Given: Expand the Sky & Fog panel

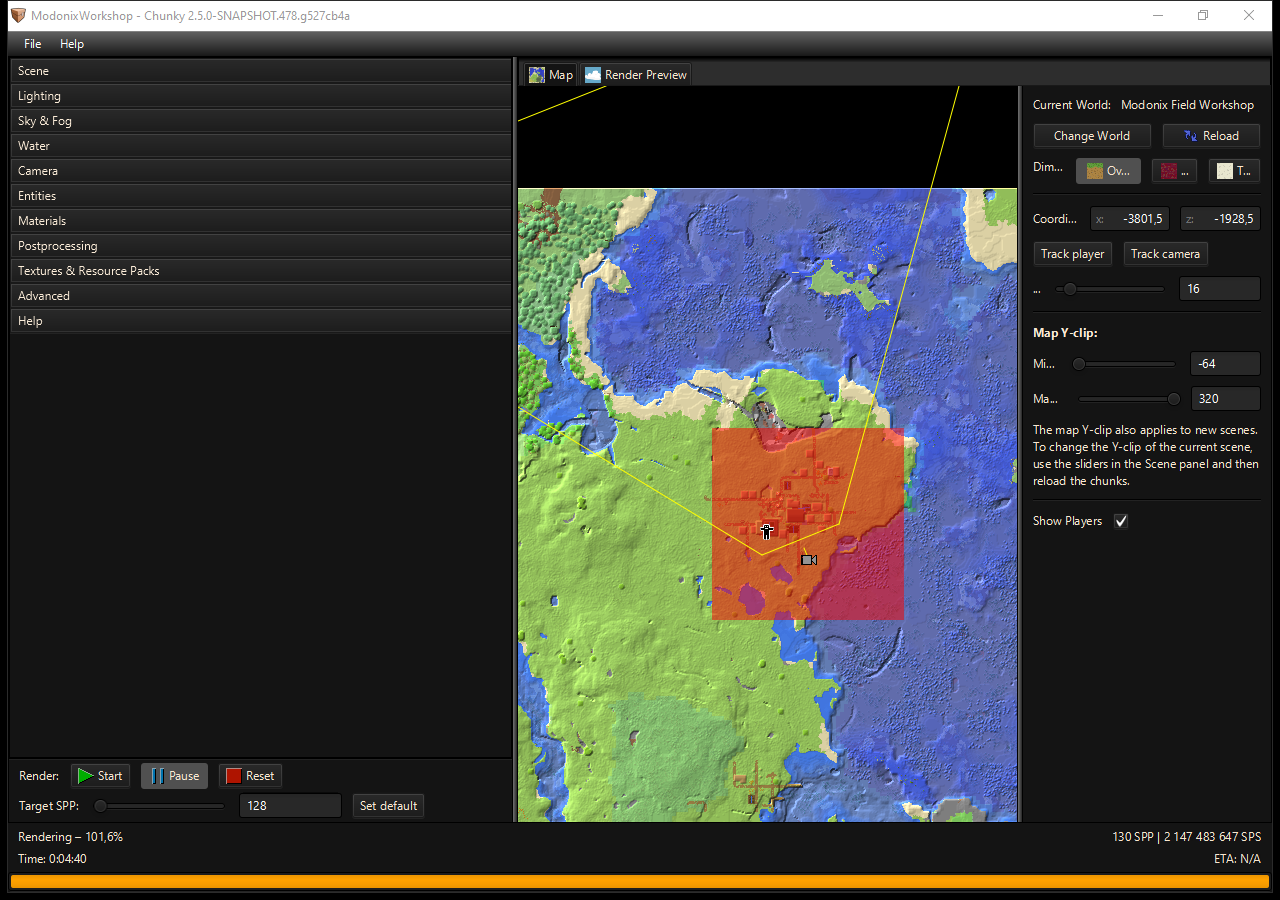Looking at the screenshot, I should point(260,121).
